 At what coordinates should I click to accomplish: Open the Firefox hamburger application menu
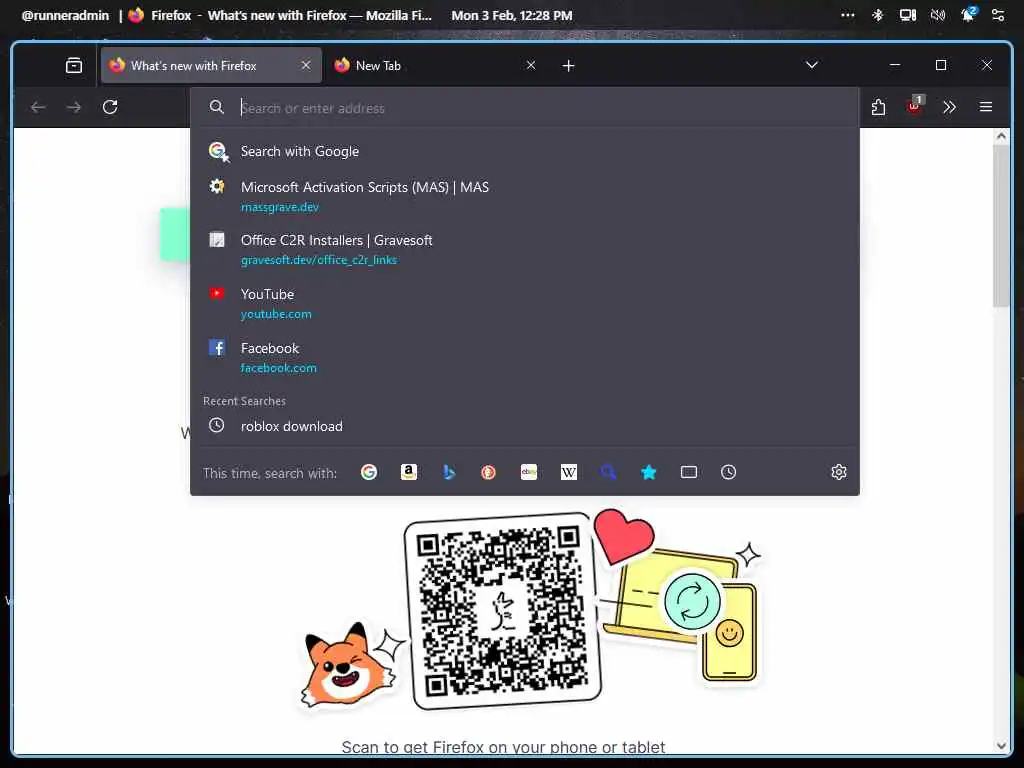click(986, 107)
